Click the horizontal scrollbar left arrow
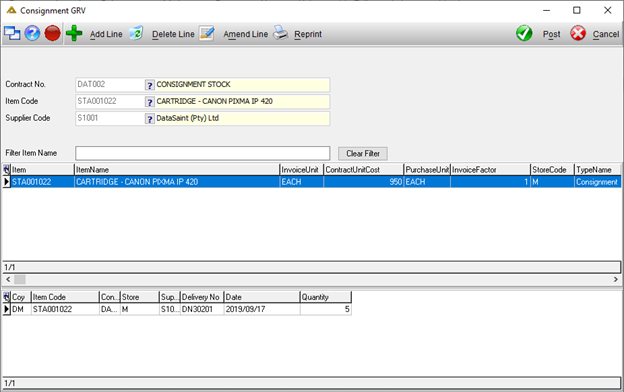Viewport: 624px width, 392px height. pyautogui.click(x=8, y=279)
